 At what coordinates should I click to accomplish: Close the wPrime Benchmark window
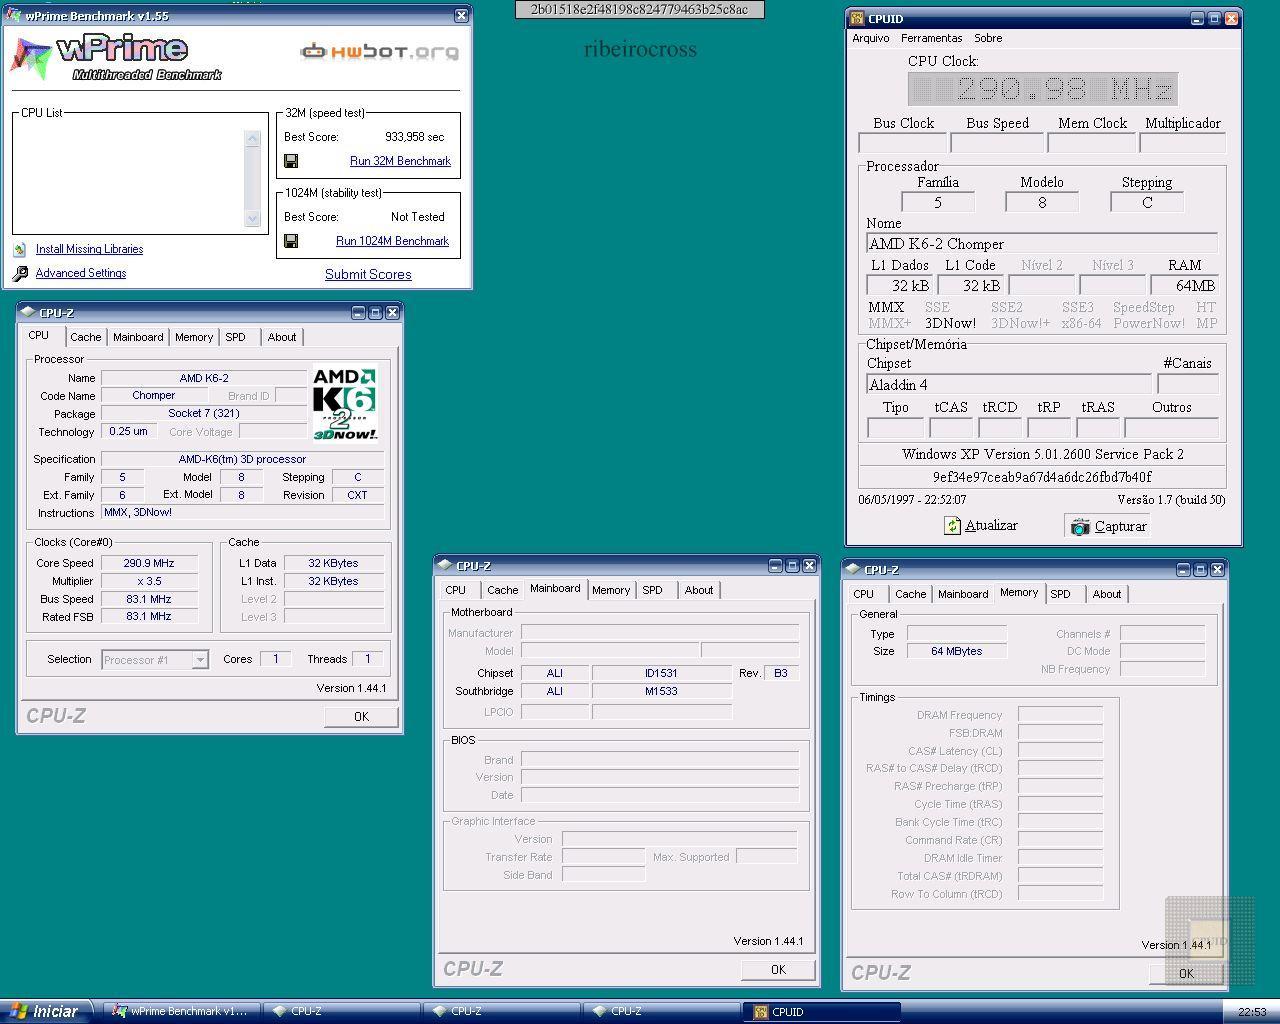click(x=461, y=15)
